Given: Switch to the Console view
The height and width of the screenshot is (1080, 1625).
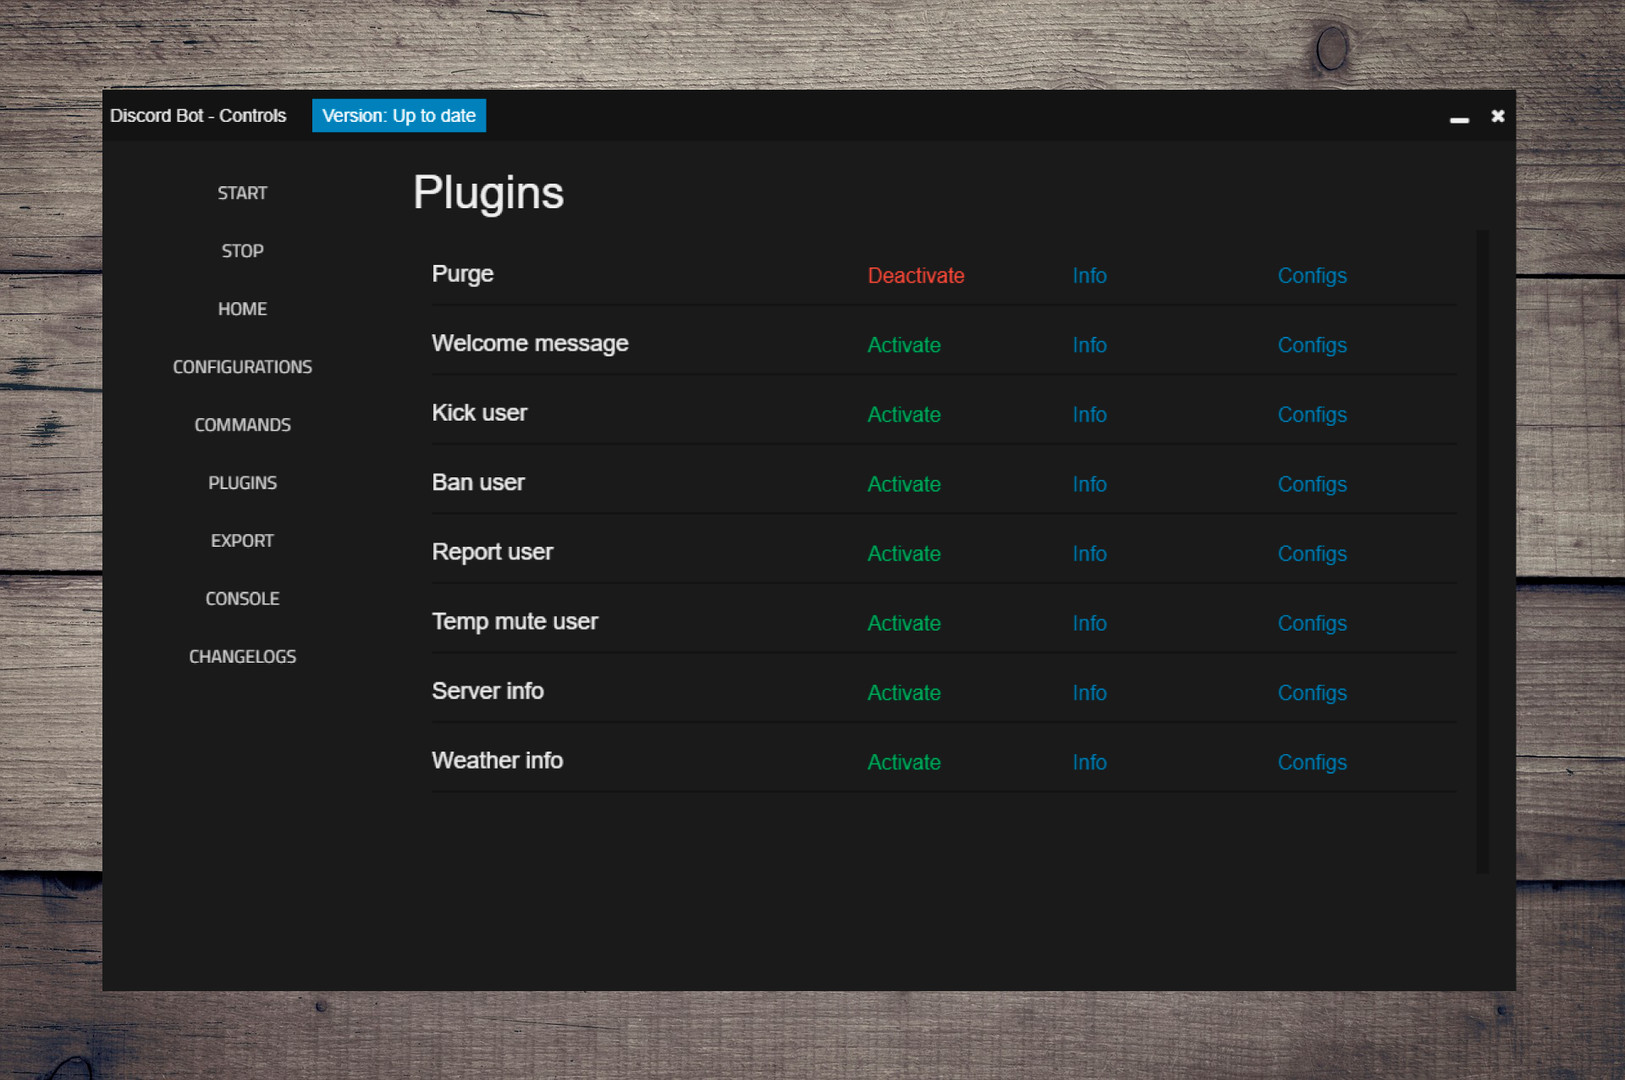Looking at the screenshot, I should point(242,599).
